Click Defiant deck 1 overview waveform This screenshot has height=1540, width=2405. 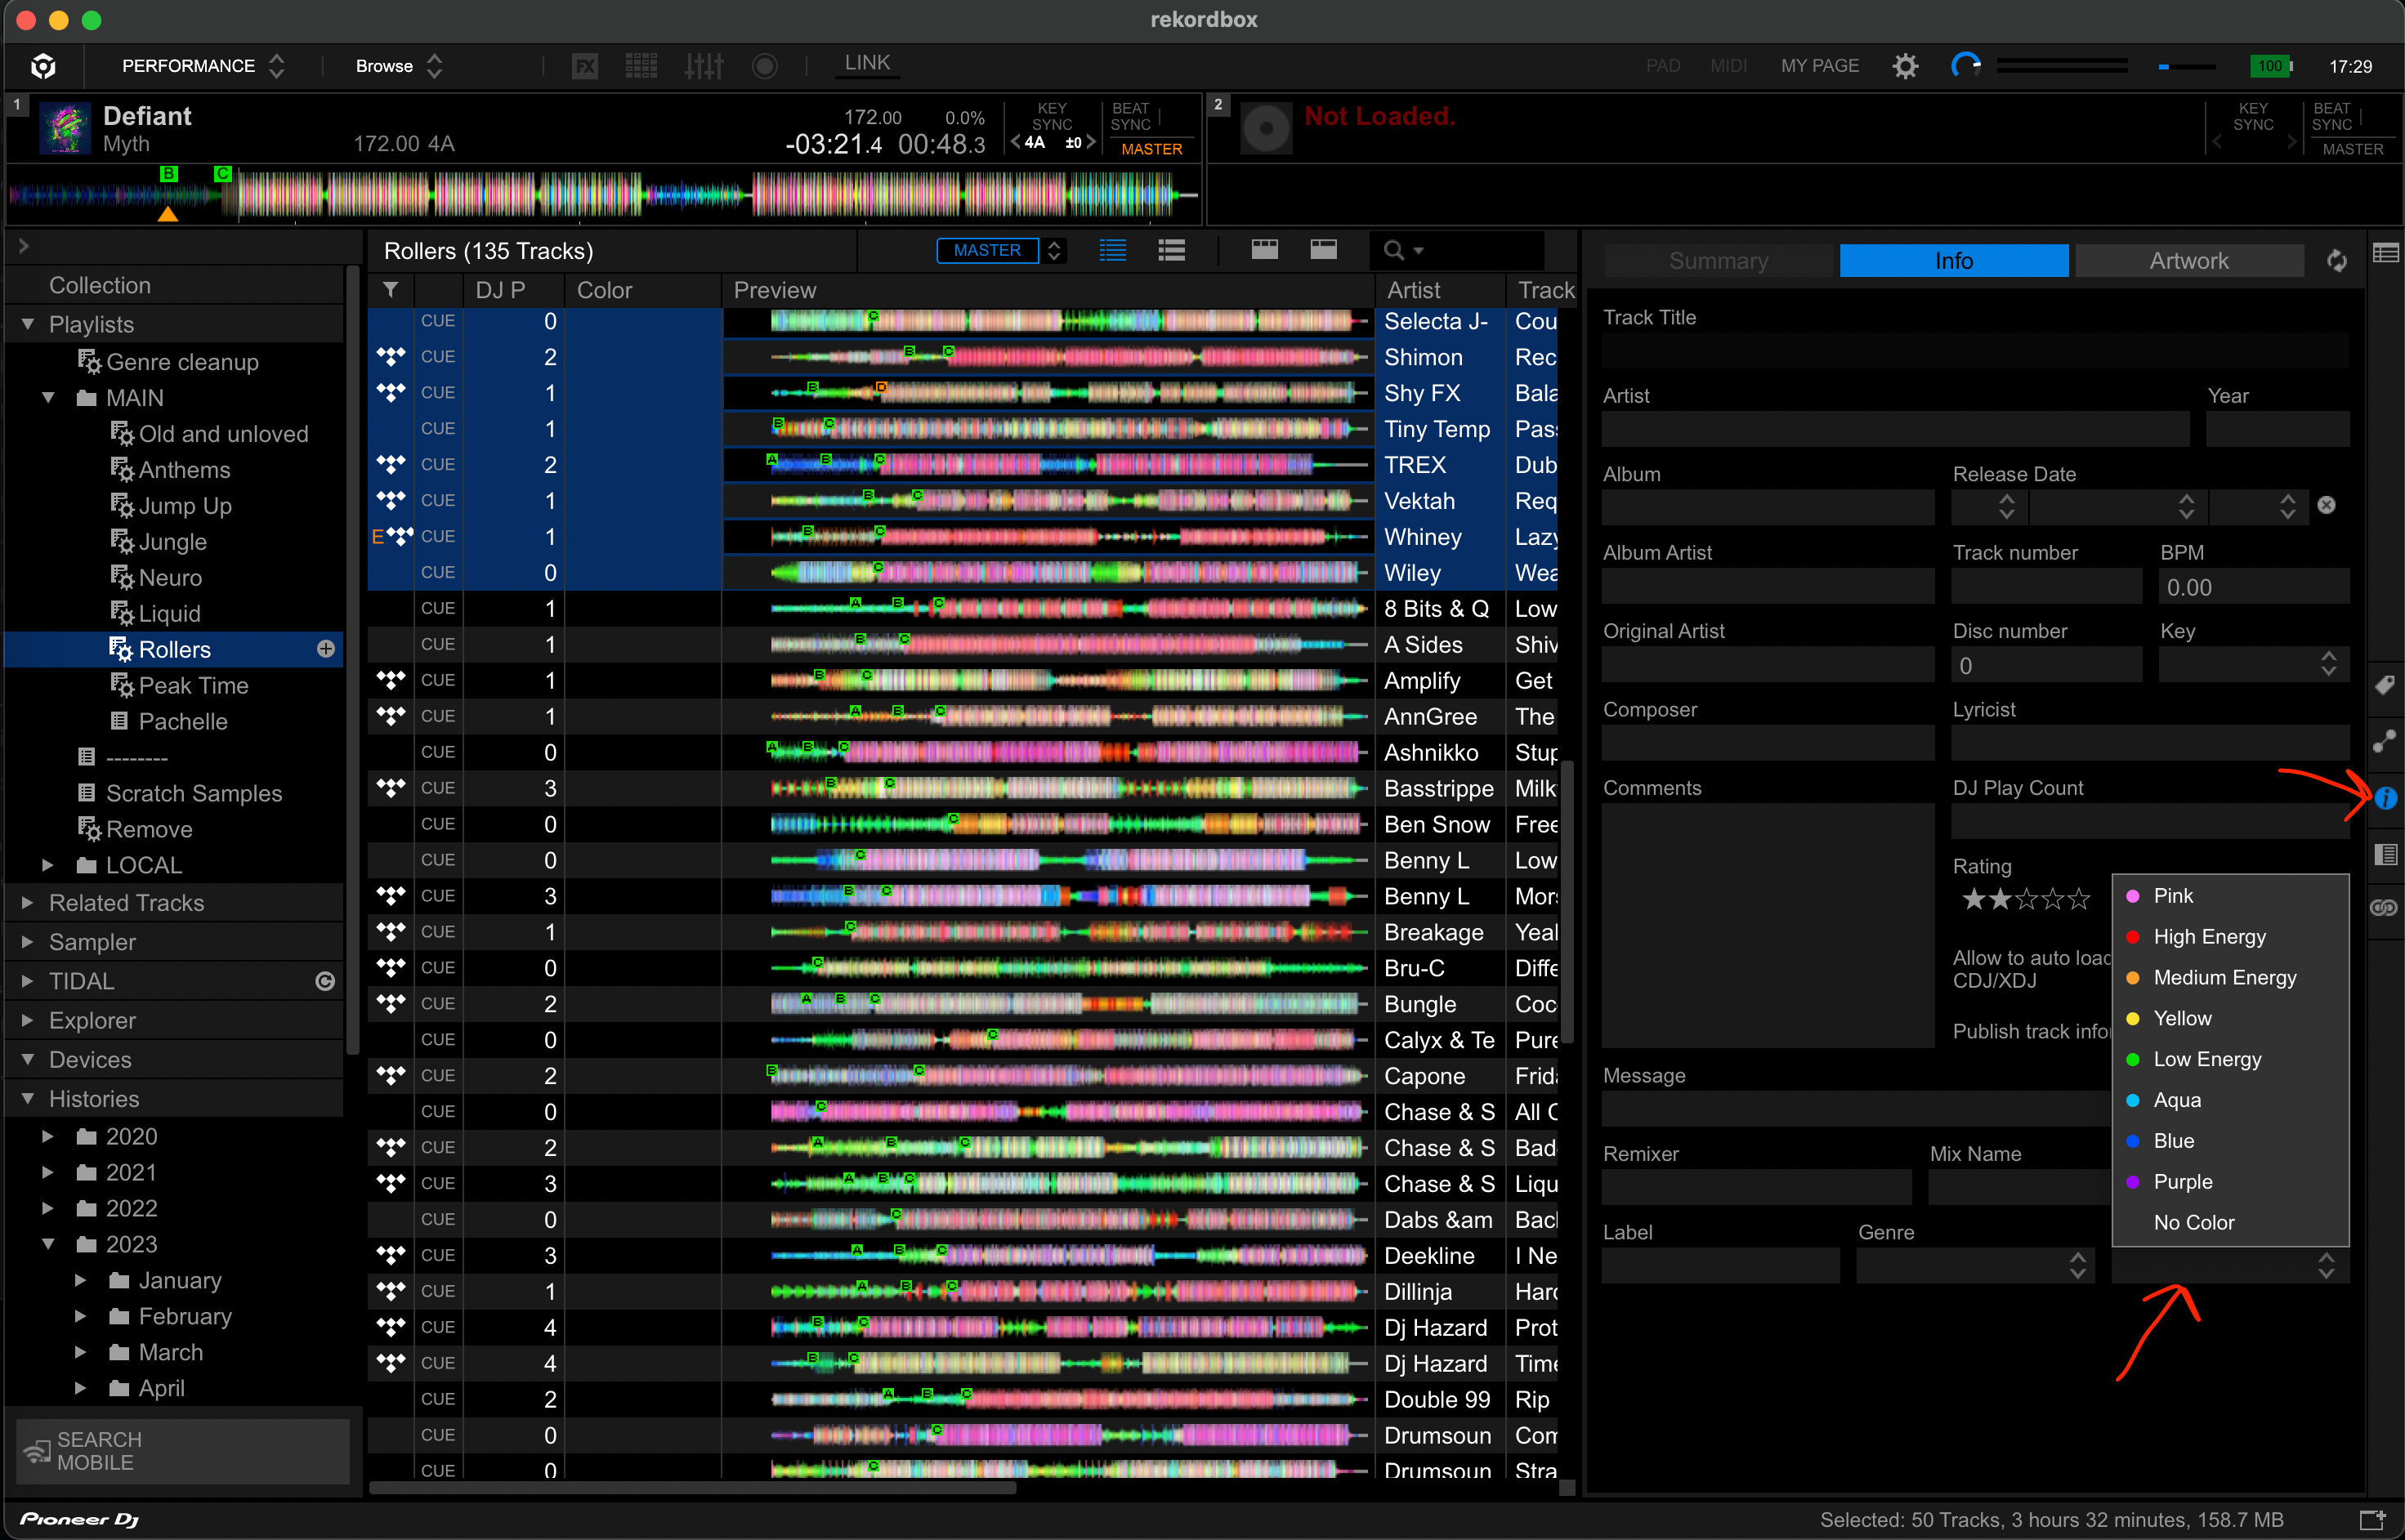[603, 194]
